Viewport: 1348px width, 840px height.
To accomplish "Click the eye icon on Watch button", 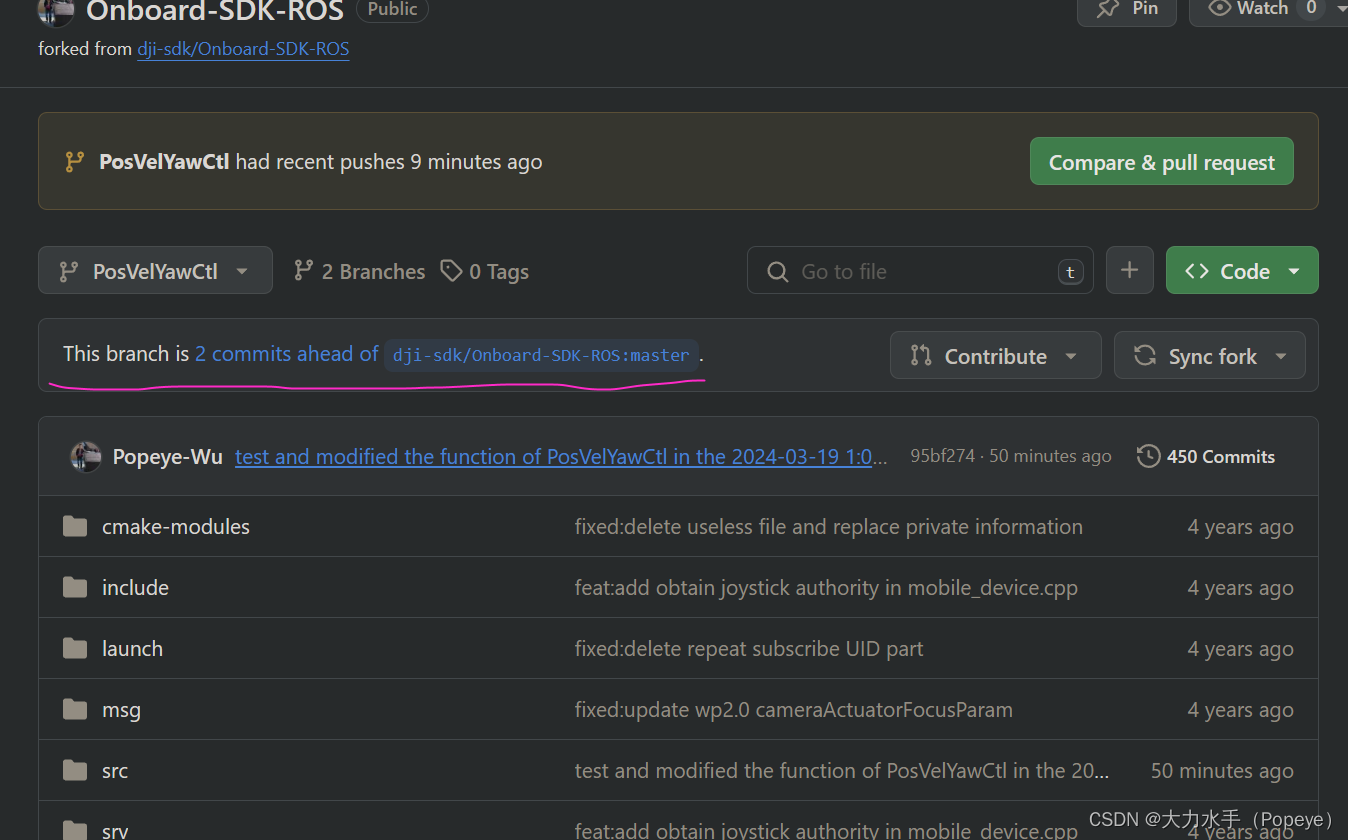I will point(1219,8).
